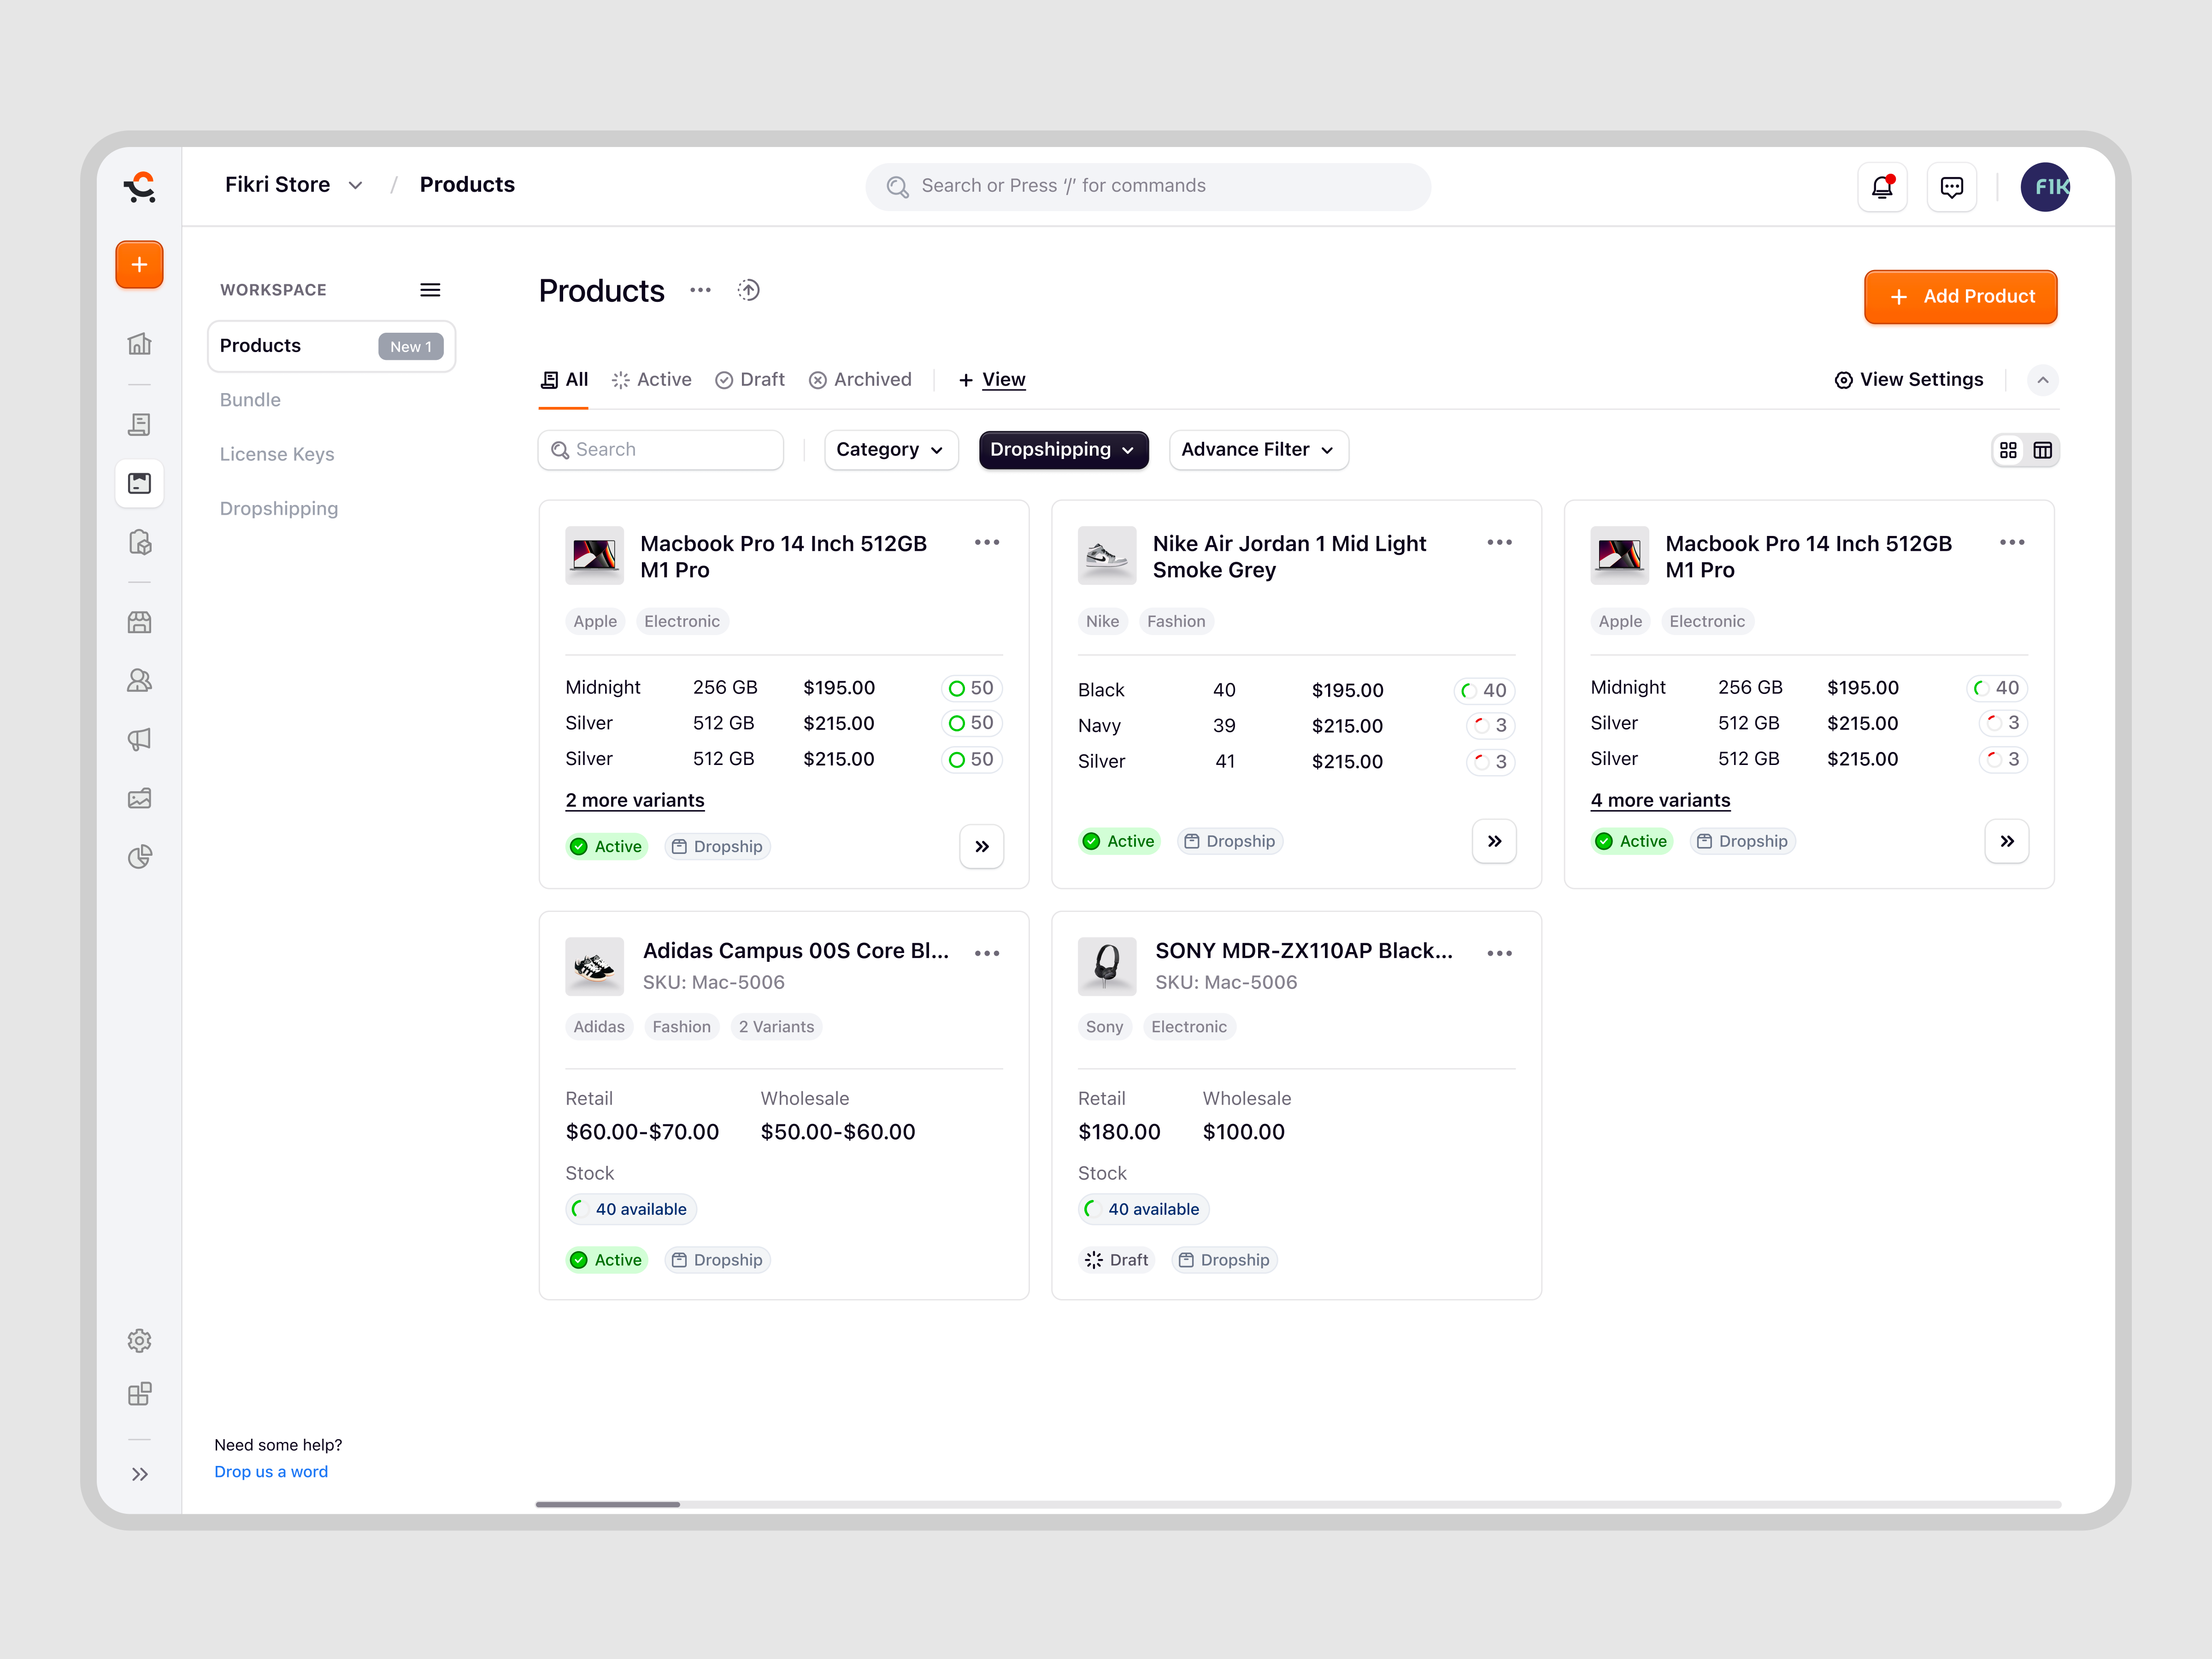Open the dashboard home icon in the sidebar

pyautogui.click(x=139, y=344)
